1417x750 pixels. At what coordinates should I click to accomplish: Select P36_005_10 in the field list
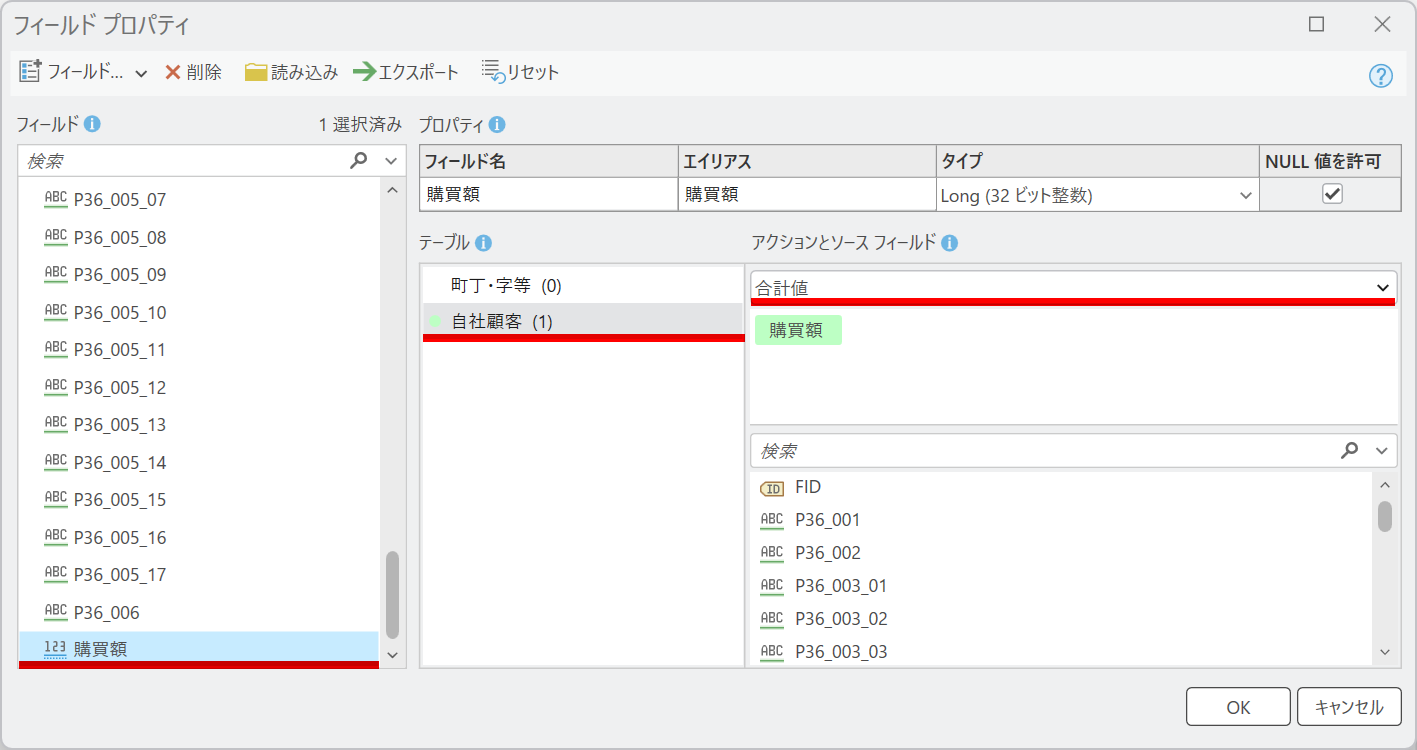pos(120,313)
